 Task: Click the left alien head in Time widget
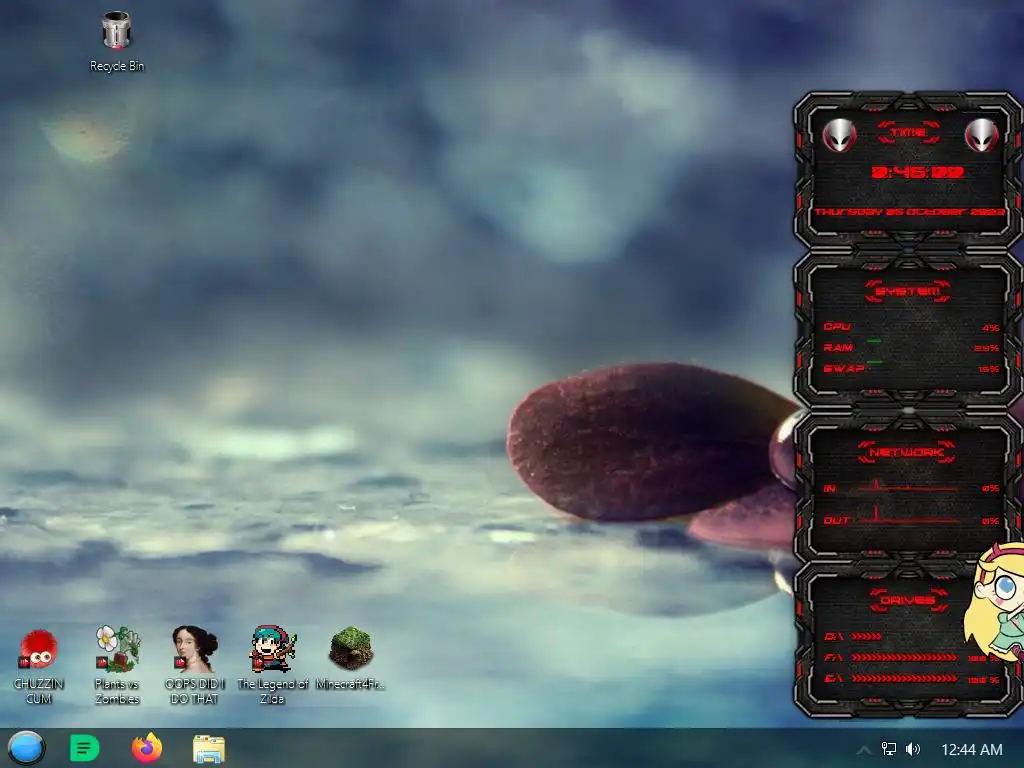pyautogui.click(x=839, y=136)
